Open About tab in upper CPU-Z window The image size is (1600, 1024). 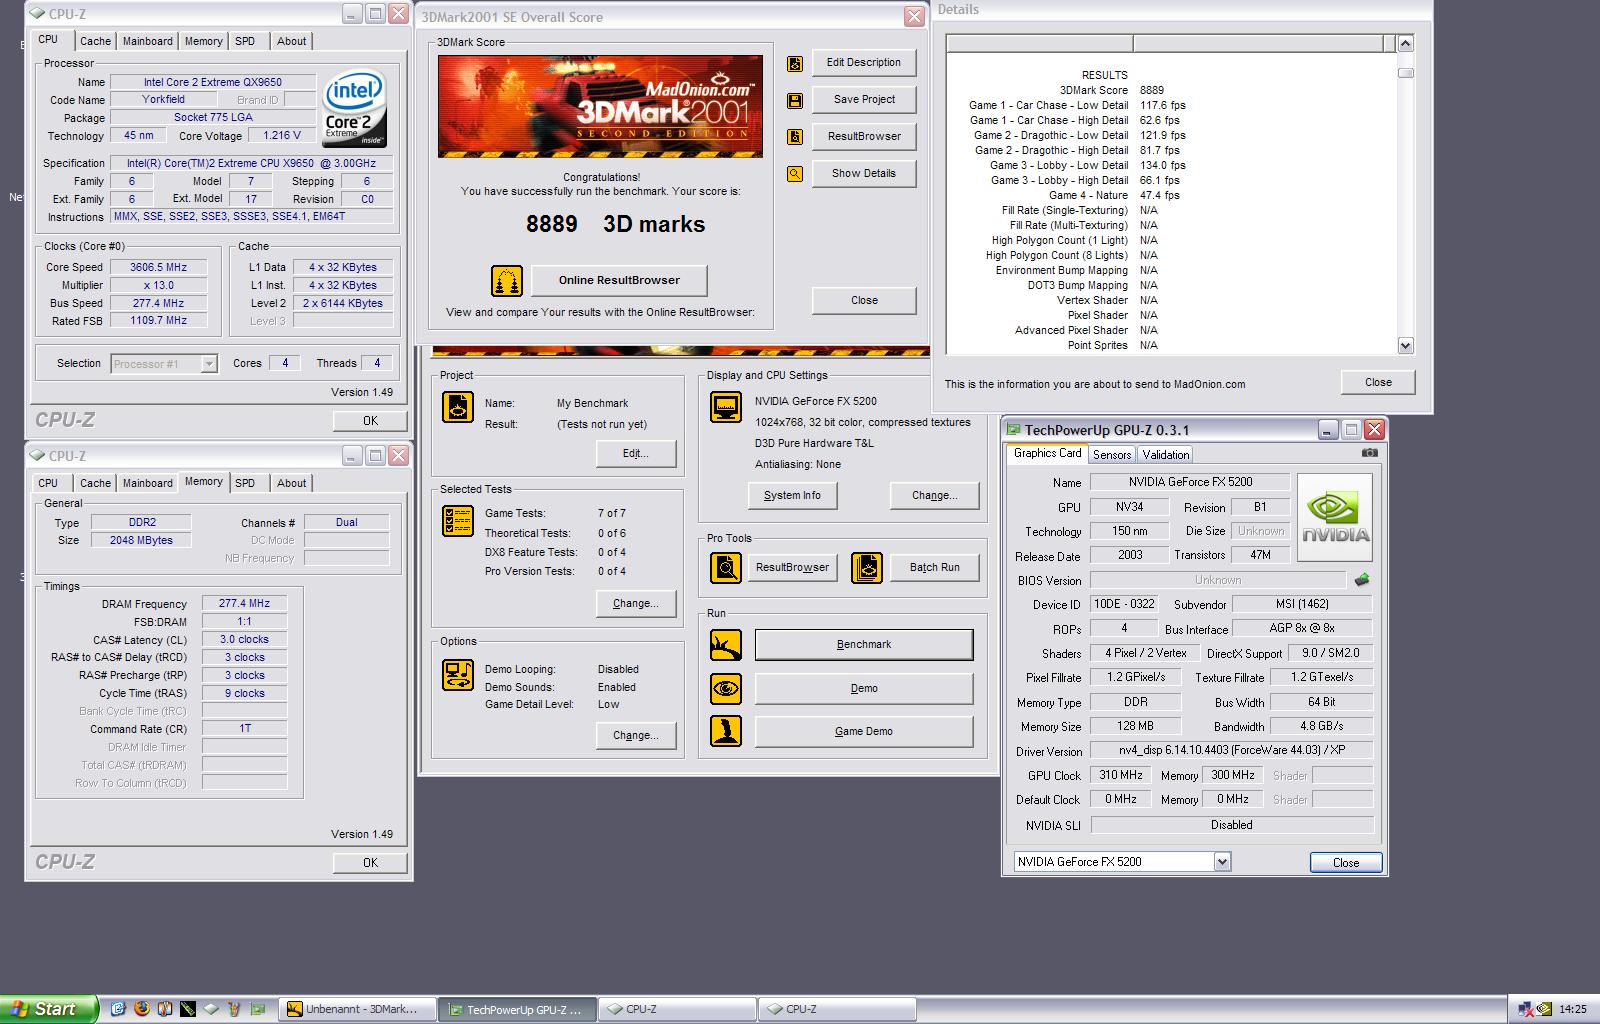[x=292, y=41]
